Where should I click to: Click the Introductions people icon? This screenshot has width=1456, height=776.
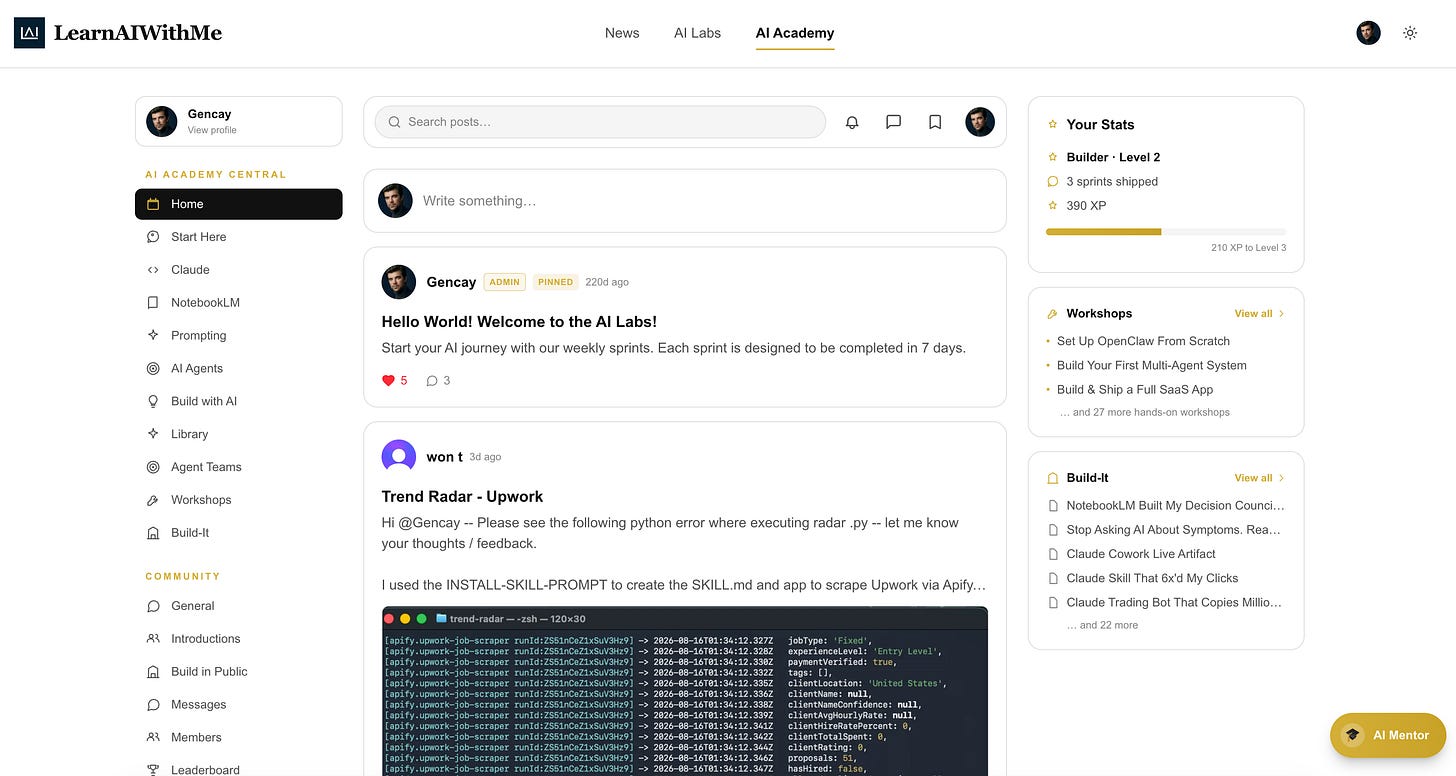click(153, 639)
